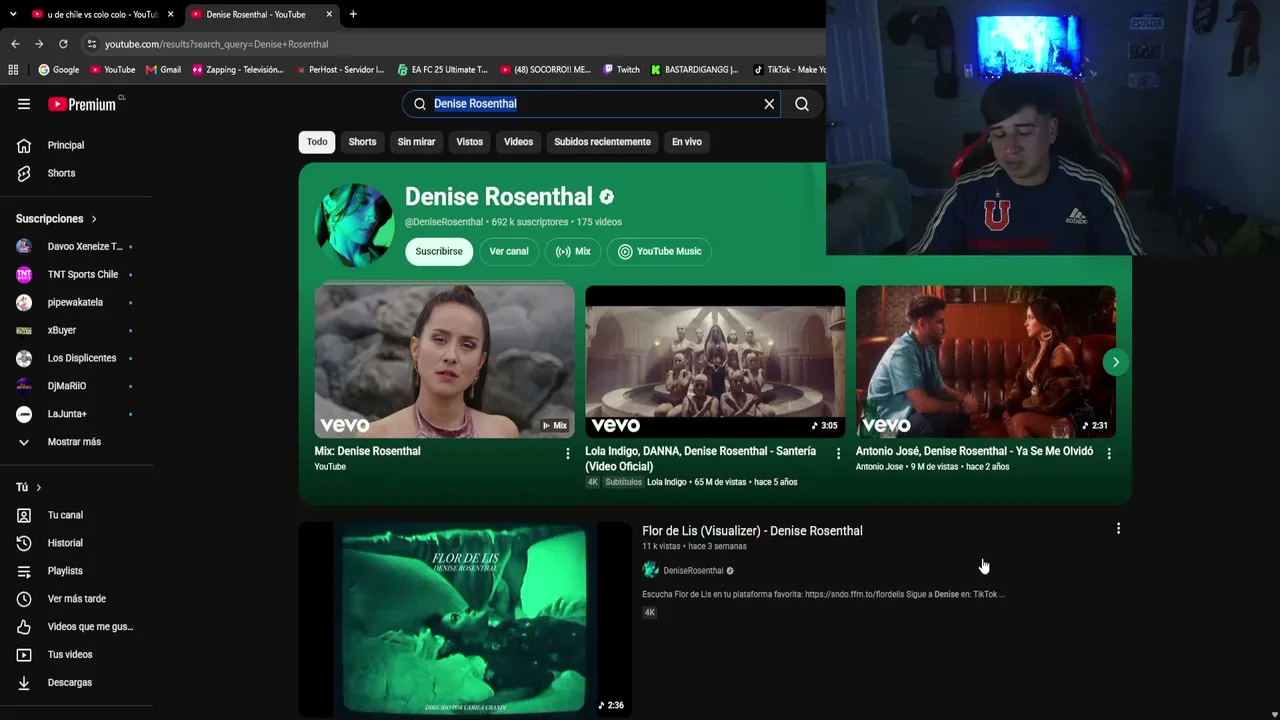This screenshot has width=1280, height=720.
Task: Open the YouTube Music button
Action: pyautogui.click(x=659, y=251)
